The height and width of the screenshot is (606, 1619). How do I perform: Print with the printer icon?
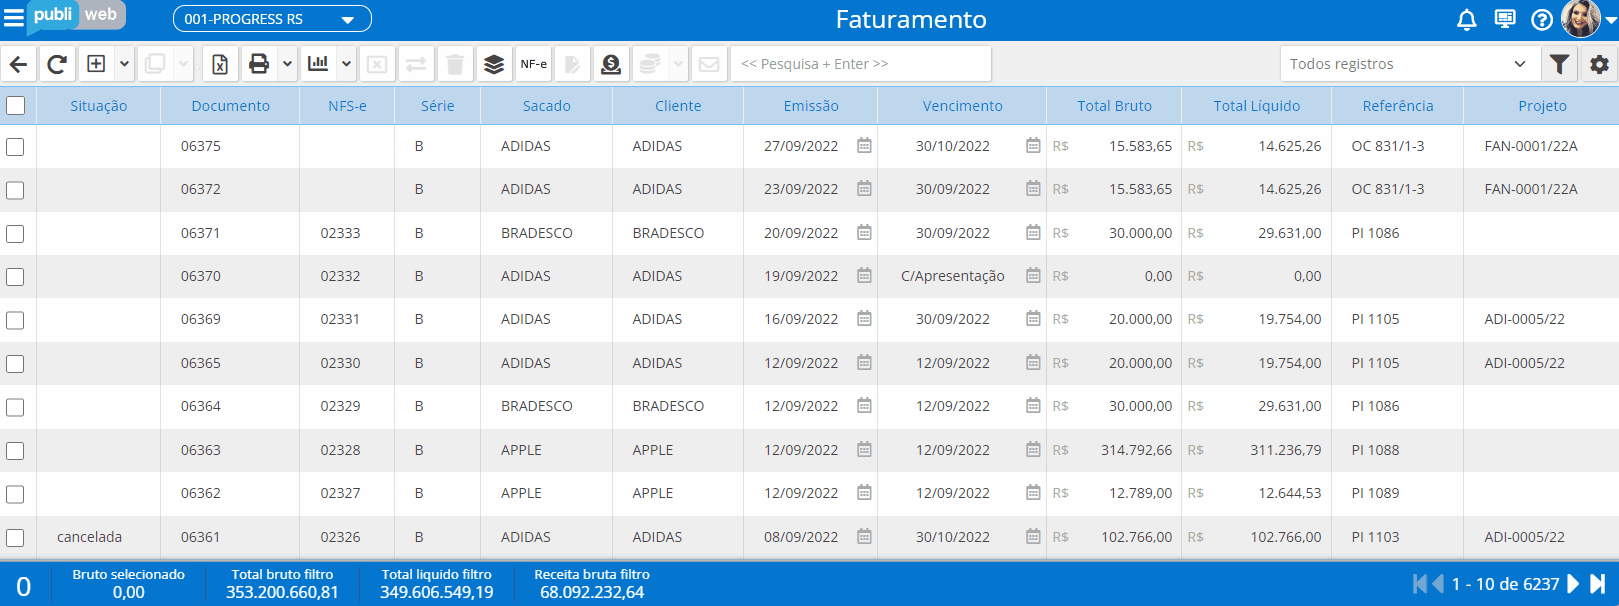(259, 64)
